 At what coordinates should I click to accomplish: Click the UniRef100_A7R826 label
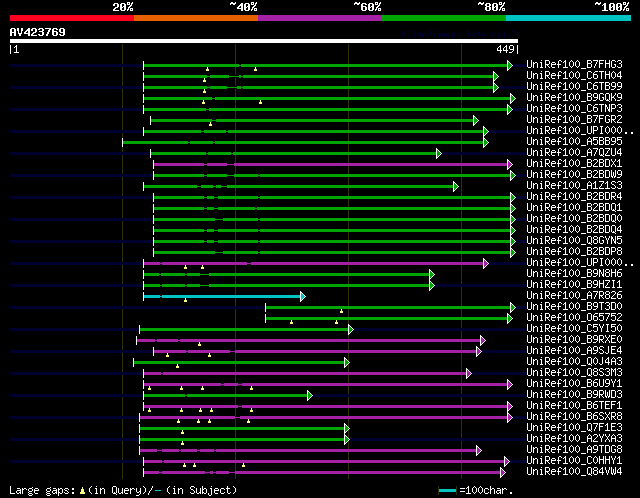click(x=574, y=296)
